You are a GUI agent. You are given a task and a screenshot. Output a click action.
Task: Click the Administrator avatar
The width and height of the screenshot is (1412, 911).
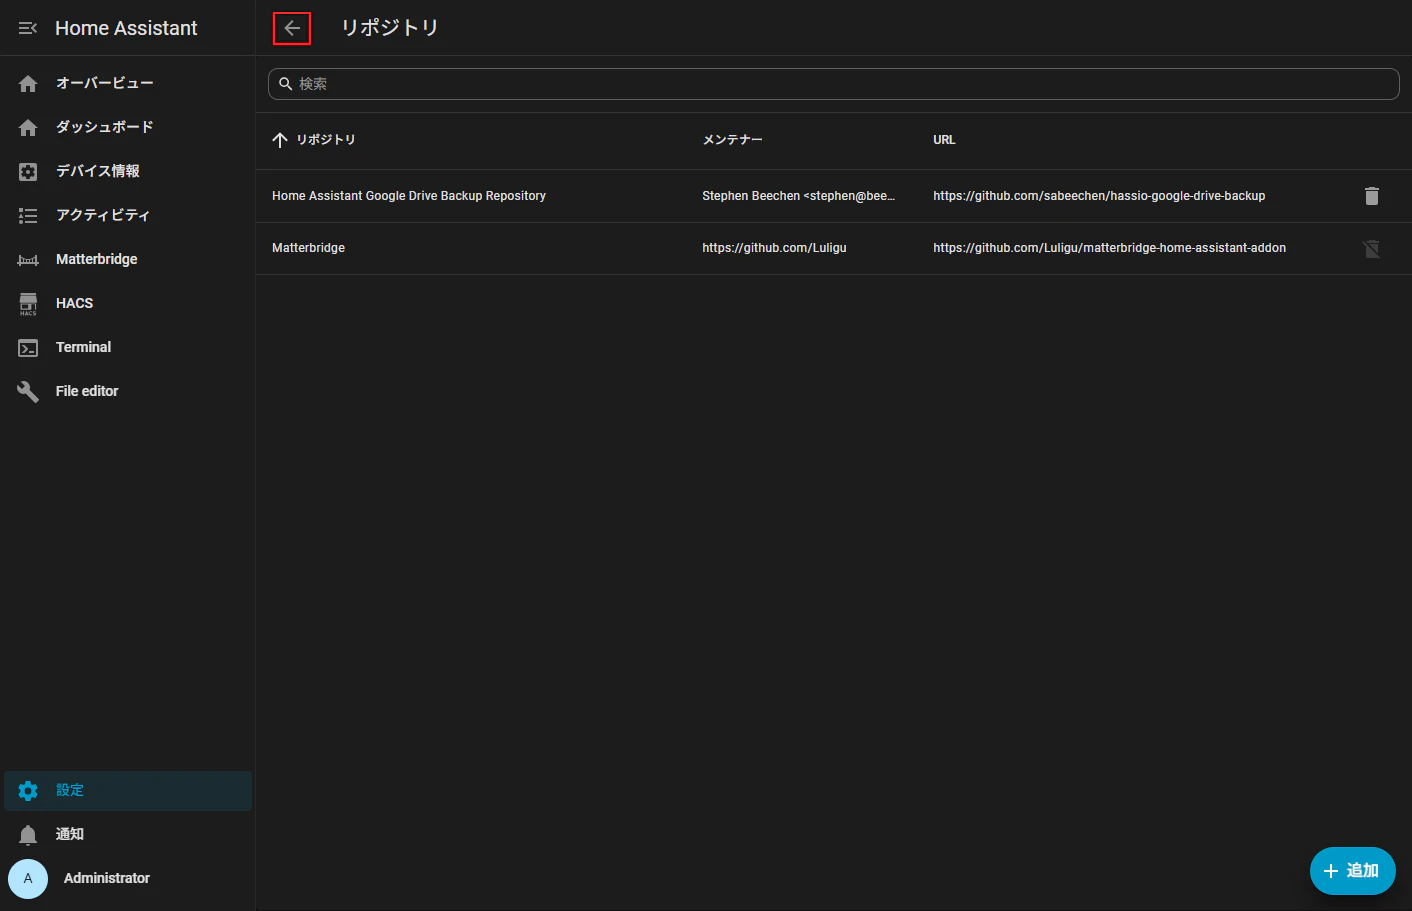click(28, 879)
